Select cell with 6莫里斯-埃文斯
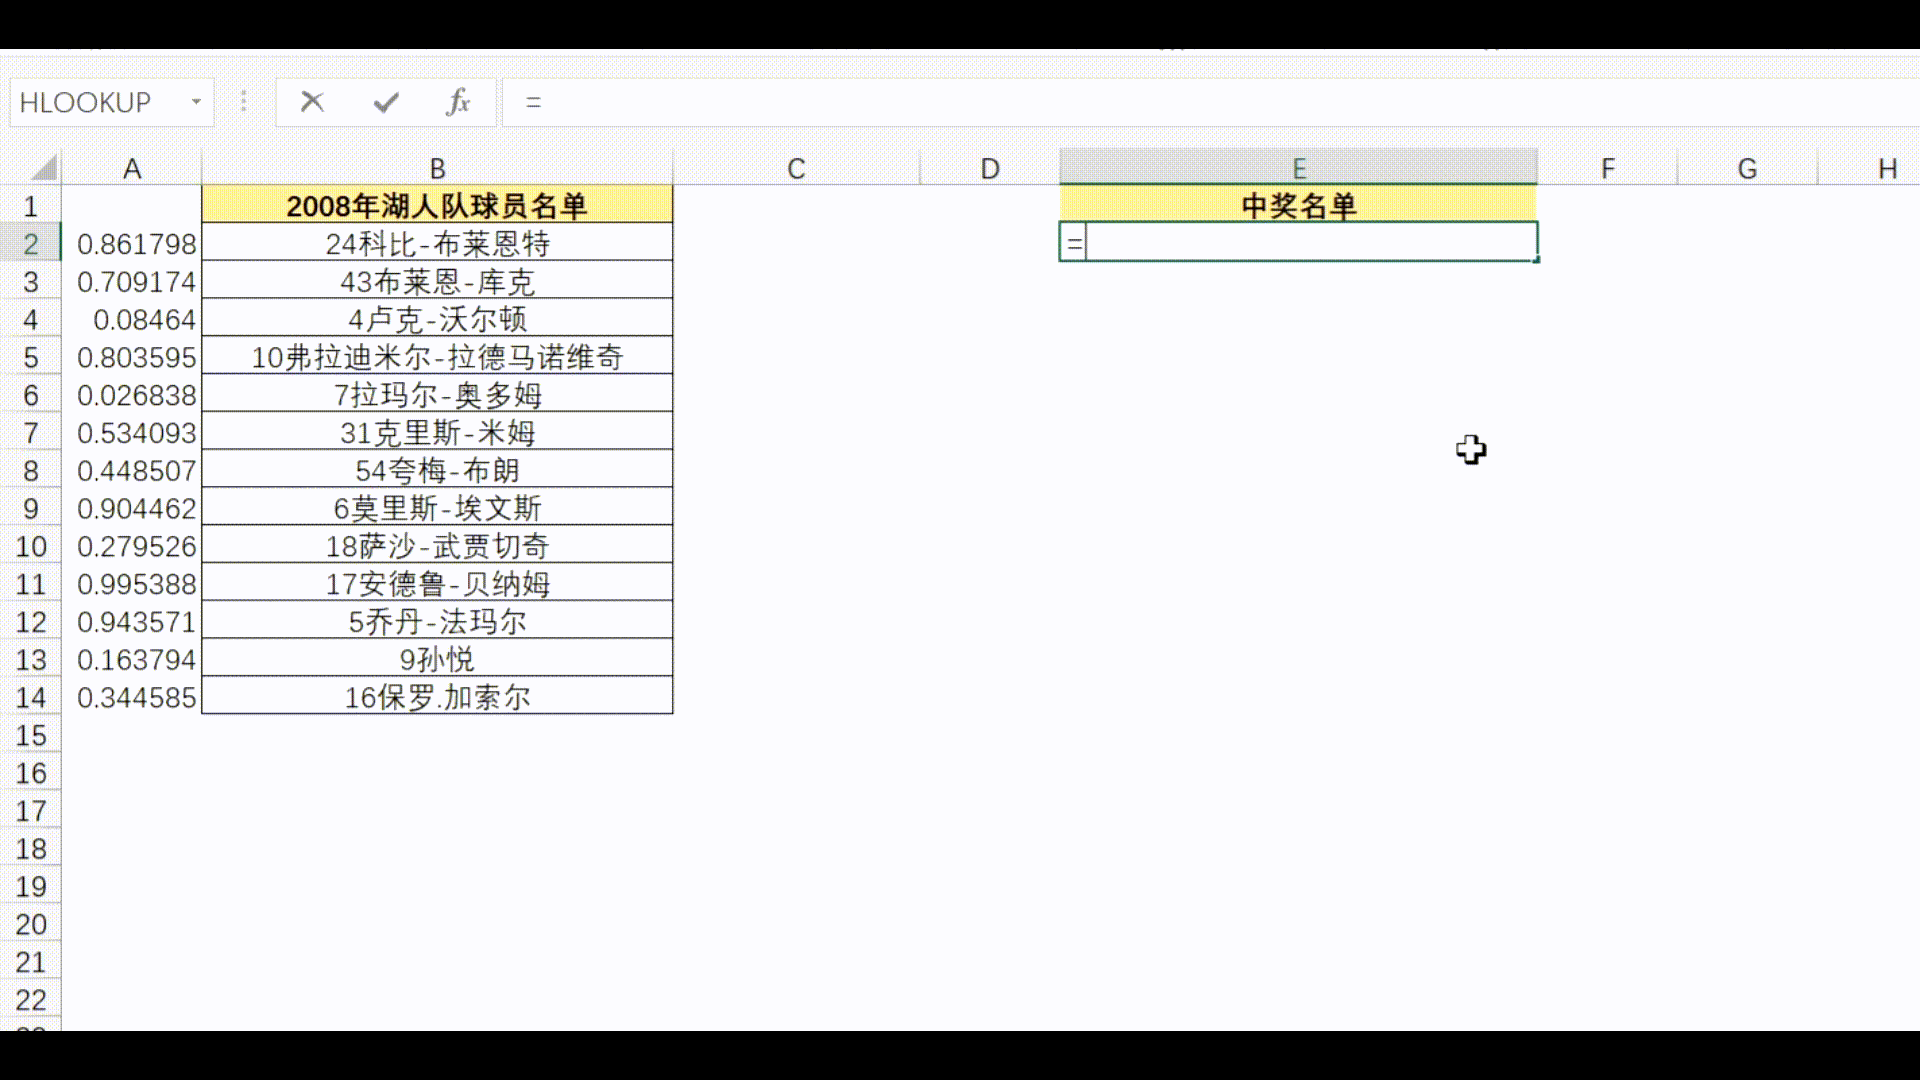The image size is (1920, 1080). click(x=437, y=508)
